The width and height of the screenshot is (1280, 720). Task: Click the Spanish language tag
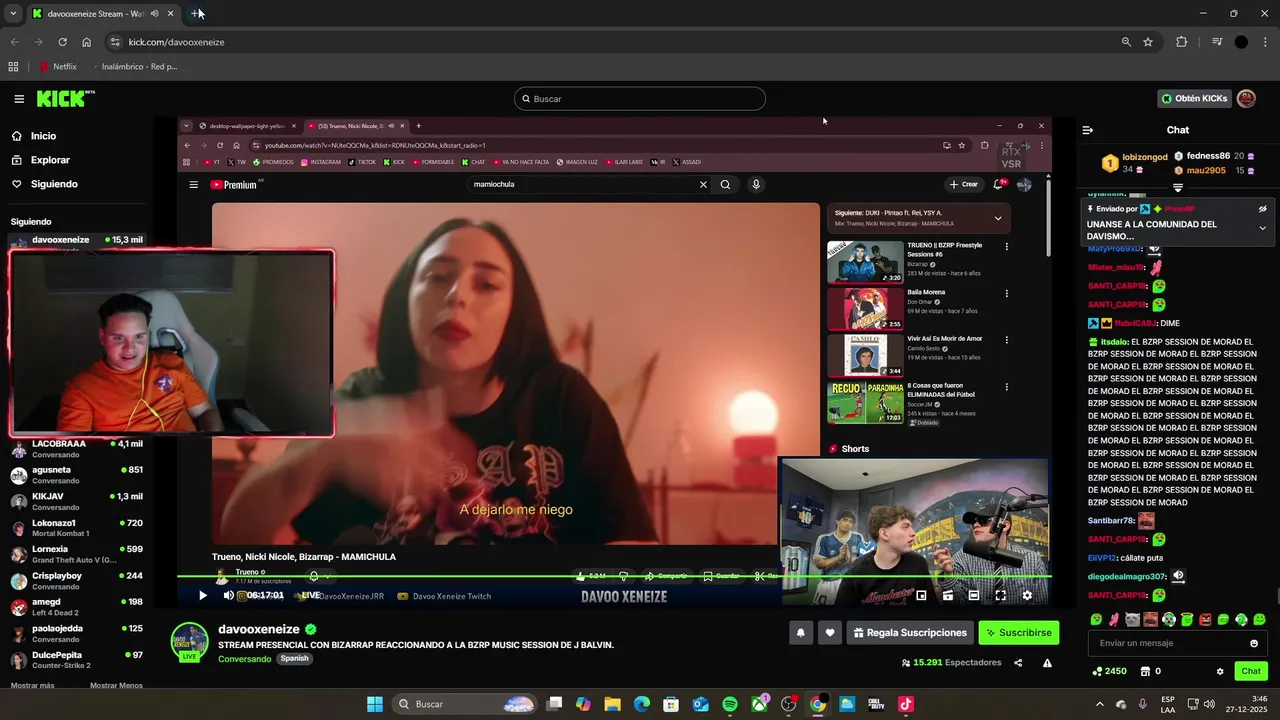click(294, 659)
